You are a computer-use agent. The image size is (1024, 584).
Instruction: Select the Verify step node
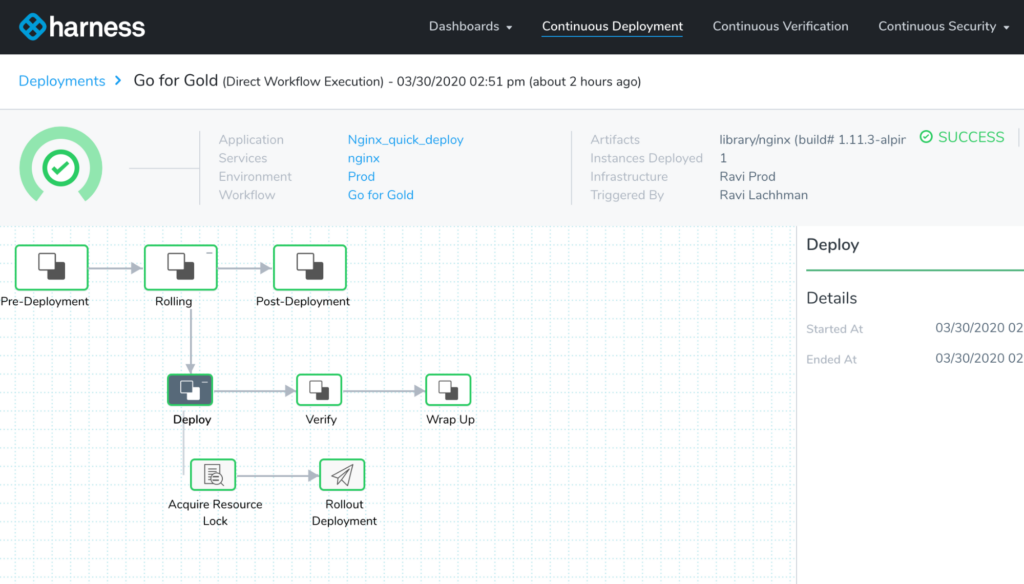(x=319, y=390)
